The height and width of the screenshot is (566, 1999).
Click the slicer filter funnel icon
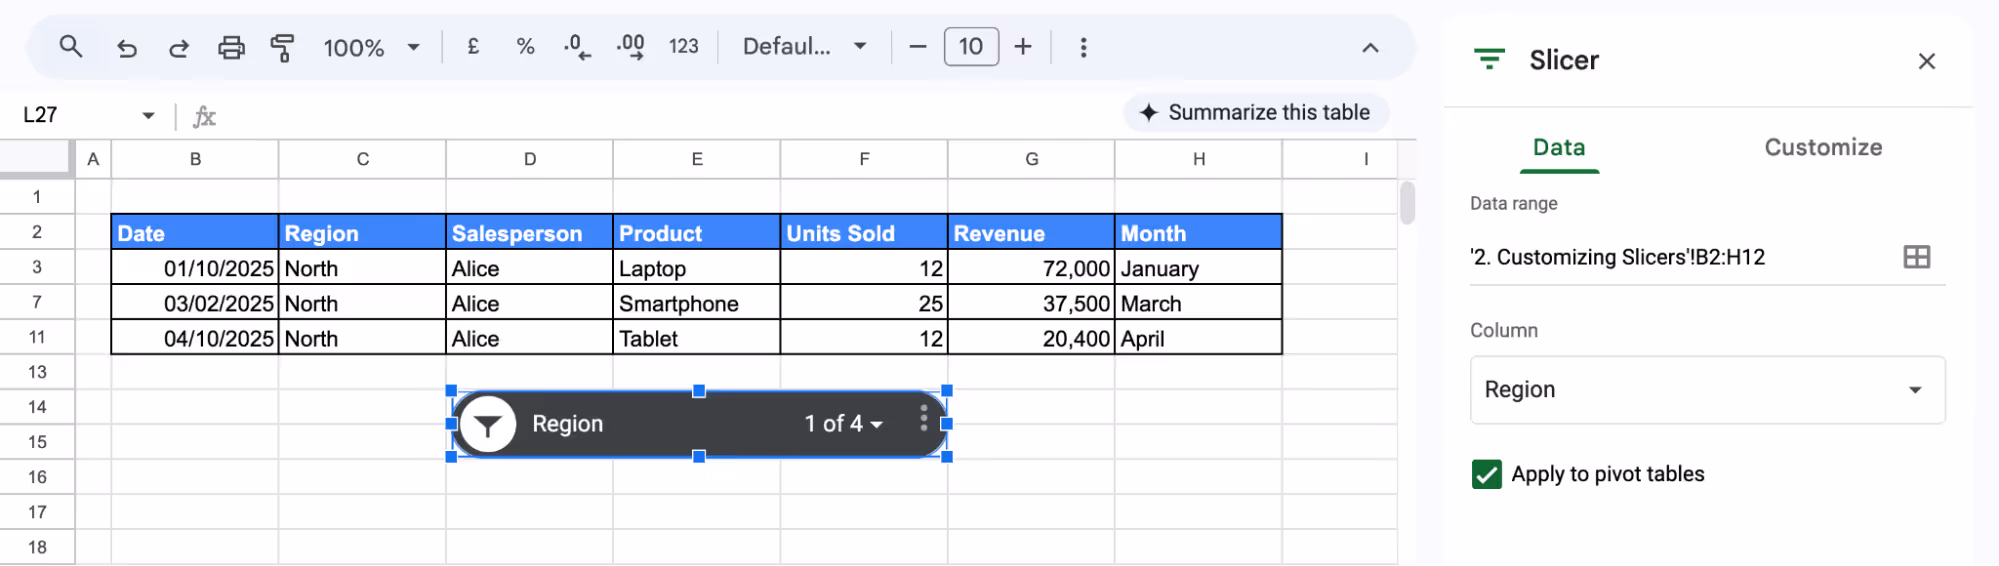[x=487, y=424]
